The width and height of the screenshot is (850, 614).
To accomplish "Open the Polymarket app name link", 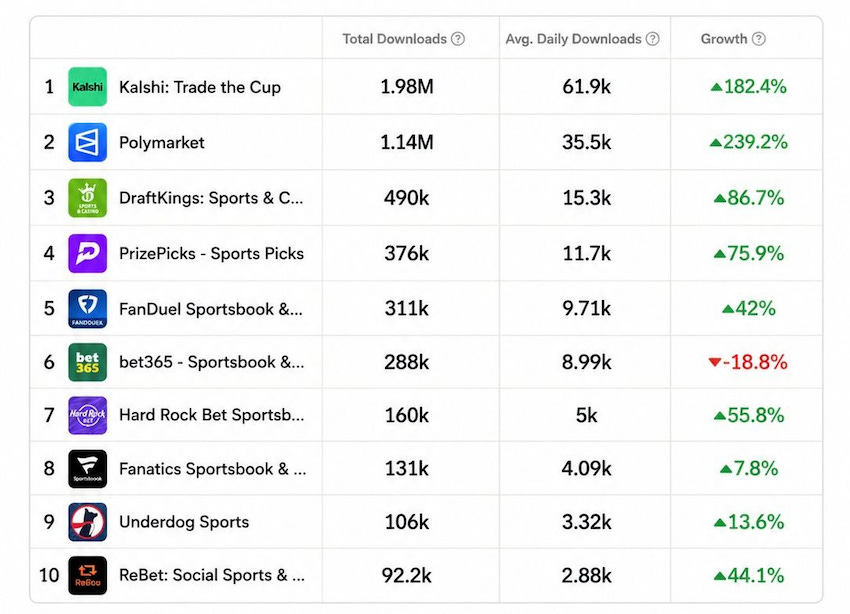I will [x=162, y=143].
